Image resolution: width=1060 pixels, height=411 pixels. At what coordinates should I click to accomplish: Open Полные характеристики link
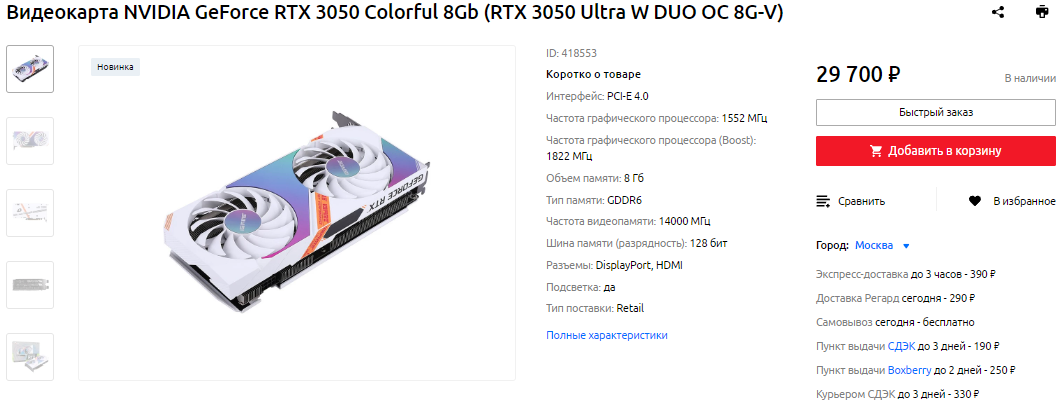tap(606, 335)
